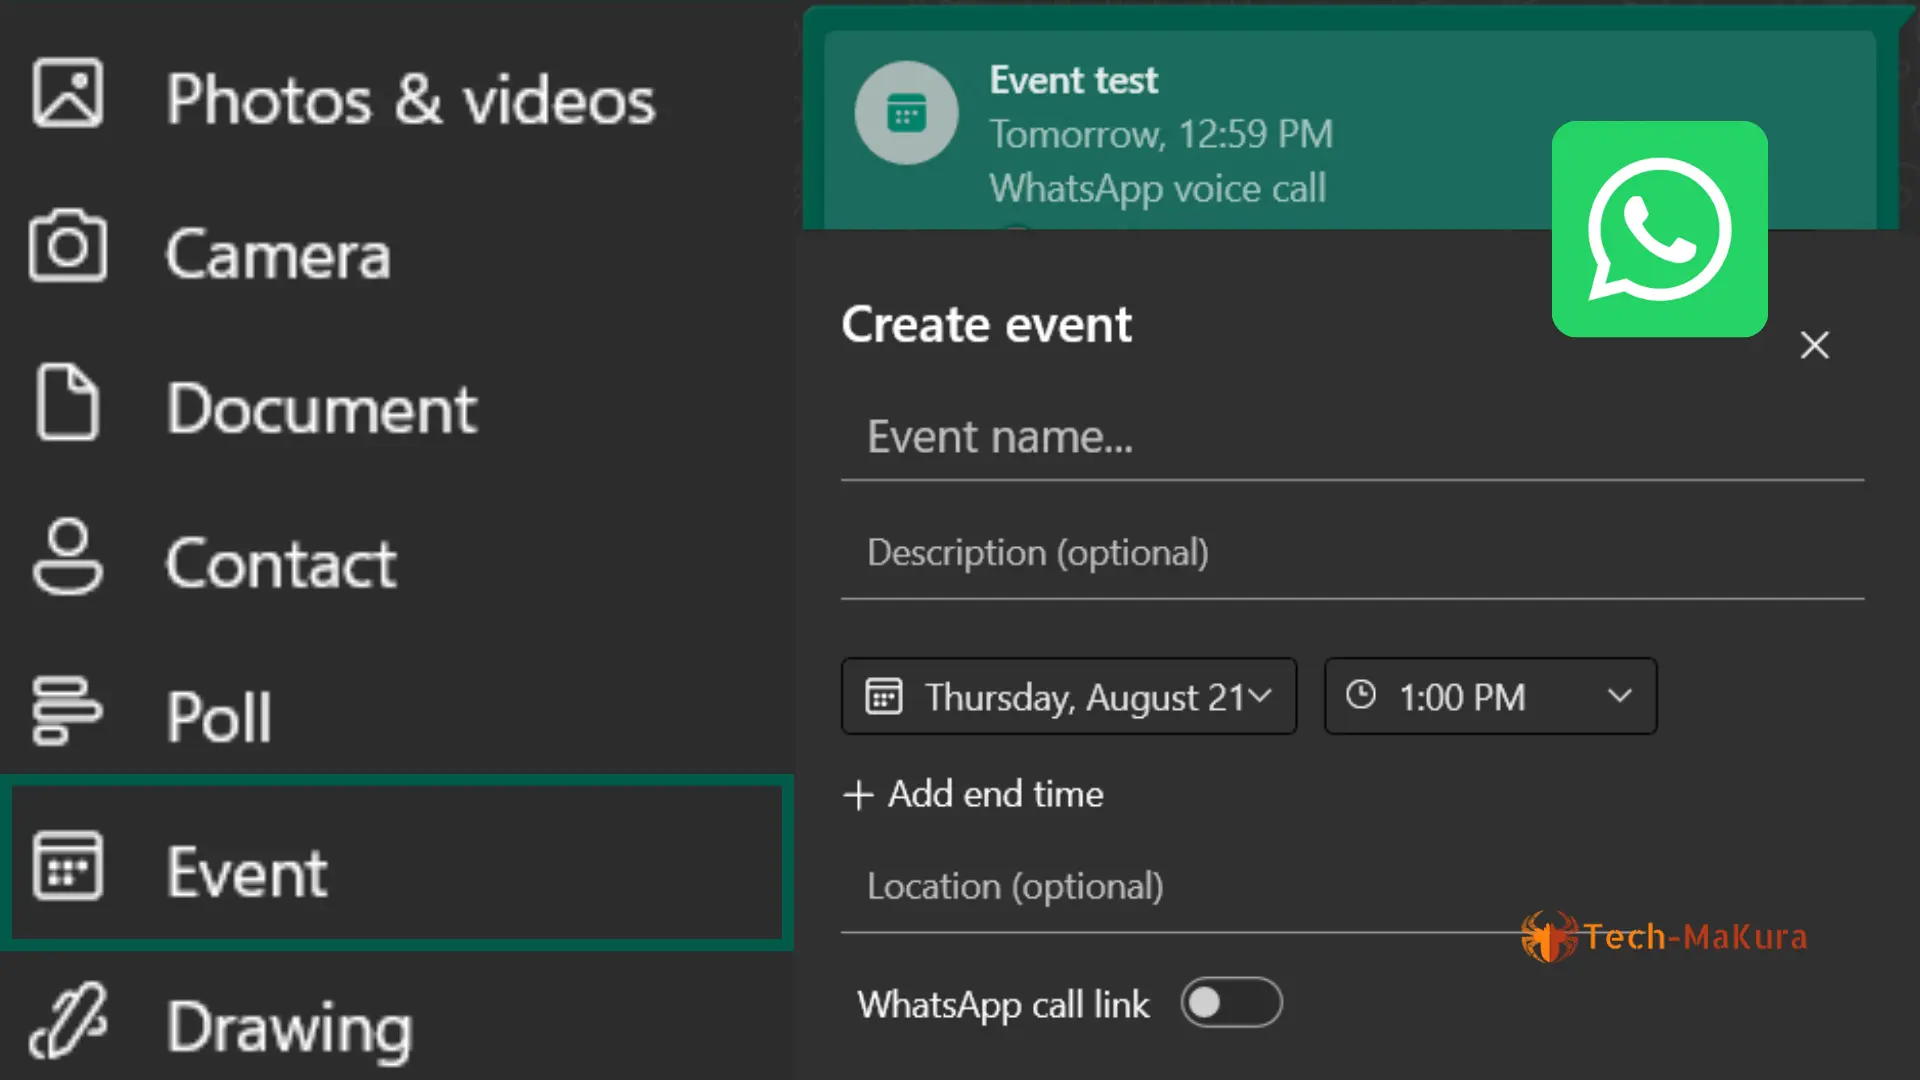
Task: Open the Event test message card
Action: [x=1350, y=129]
